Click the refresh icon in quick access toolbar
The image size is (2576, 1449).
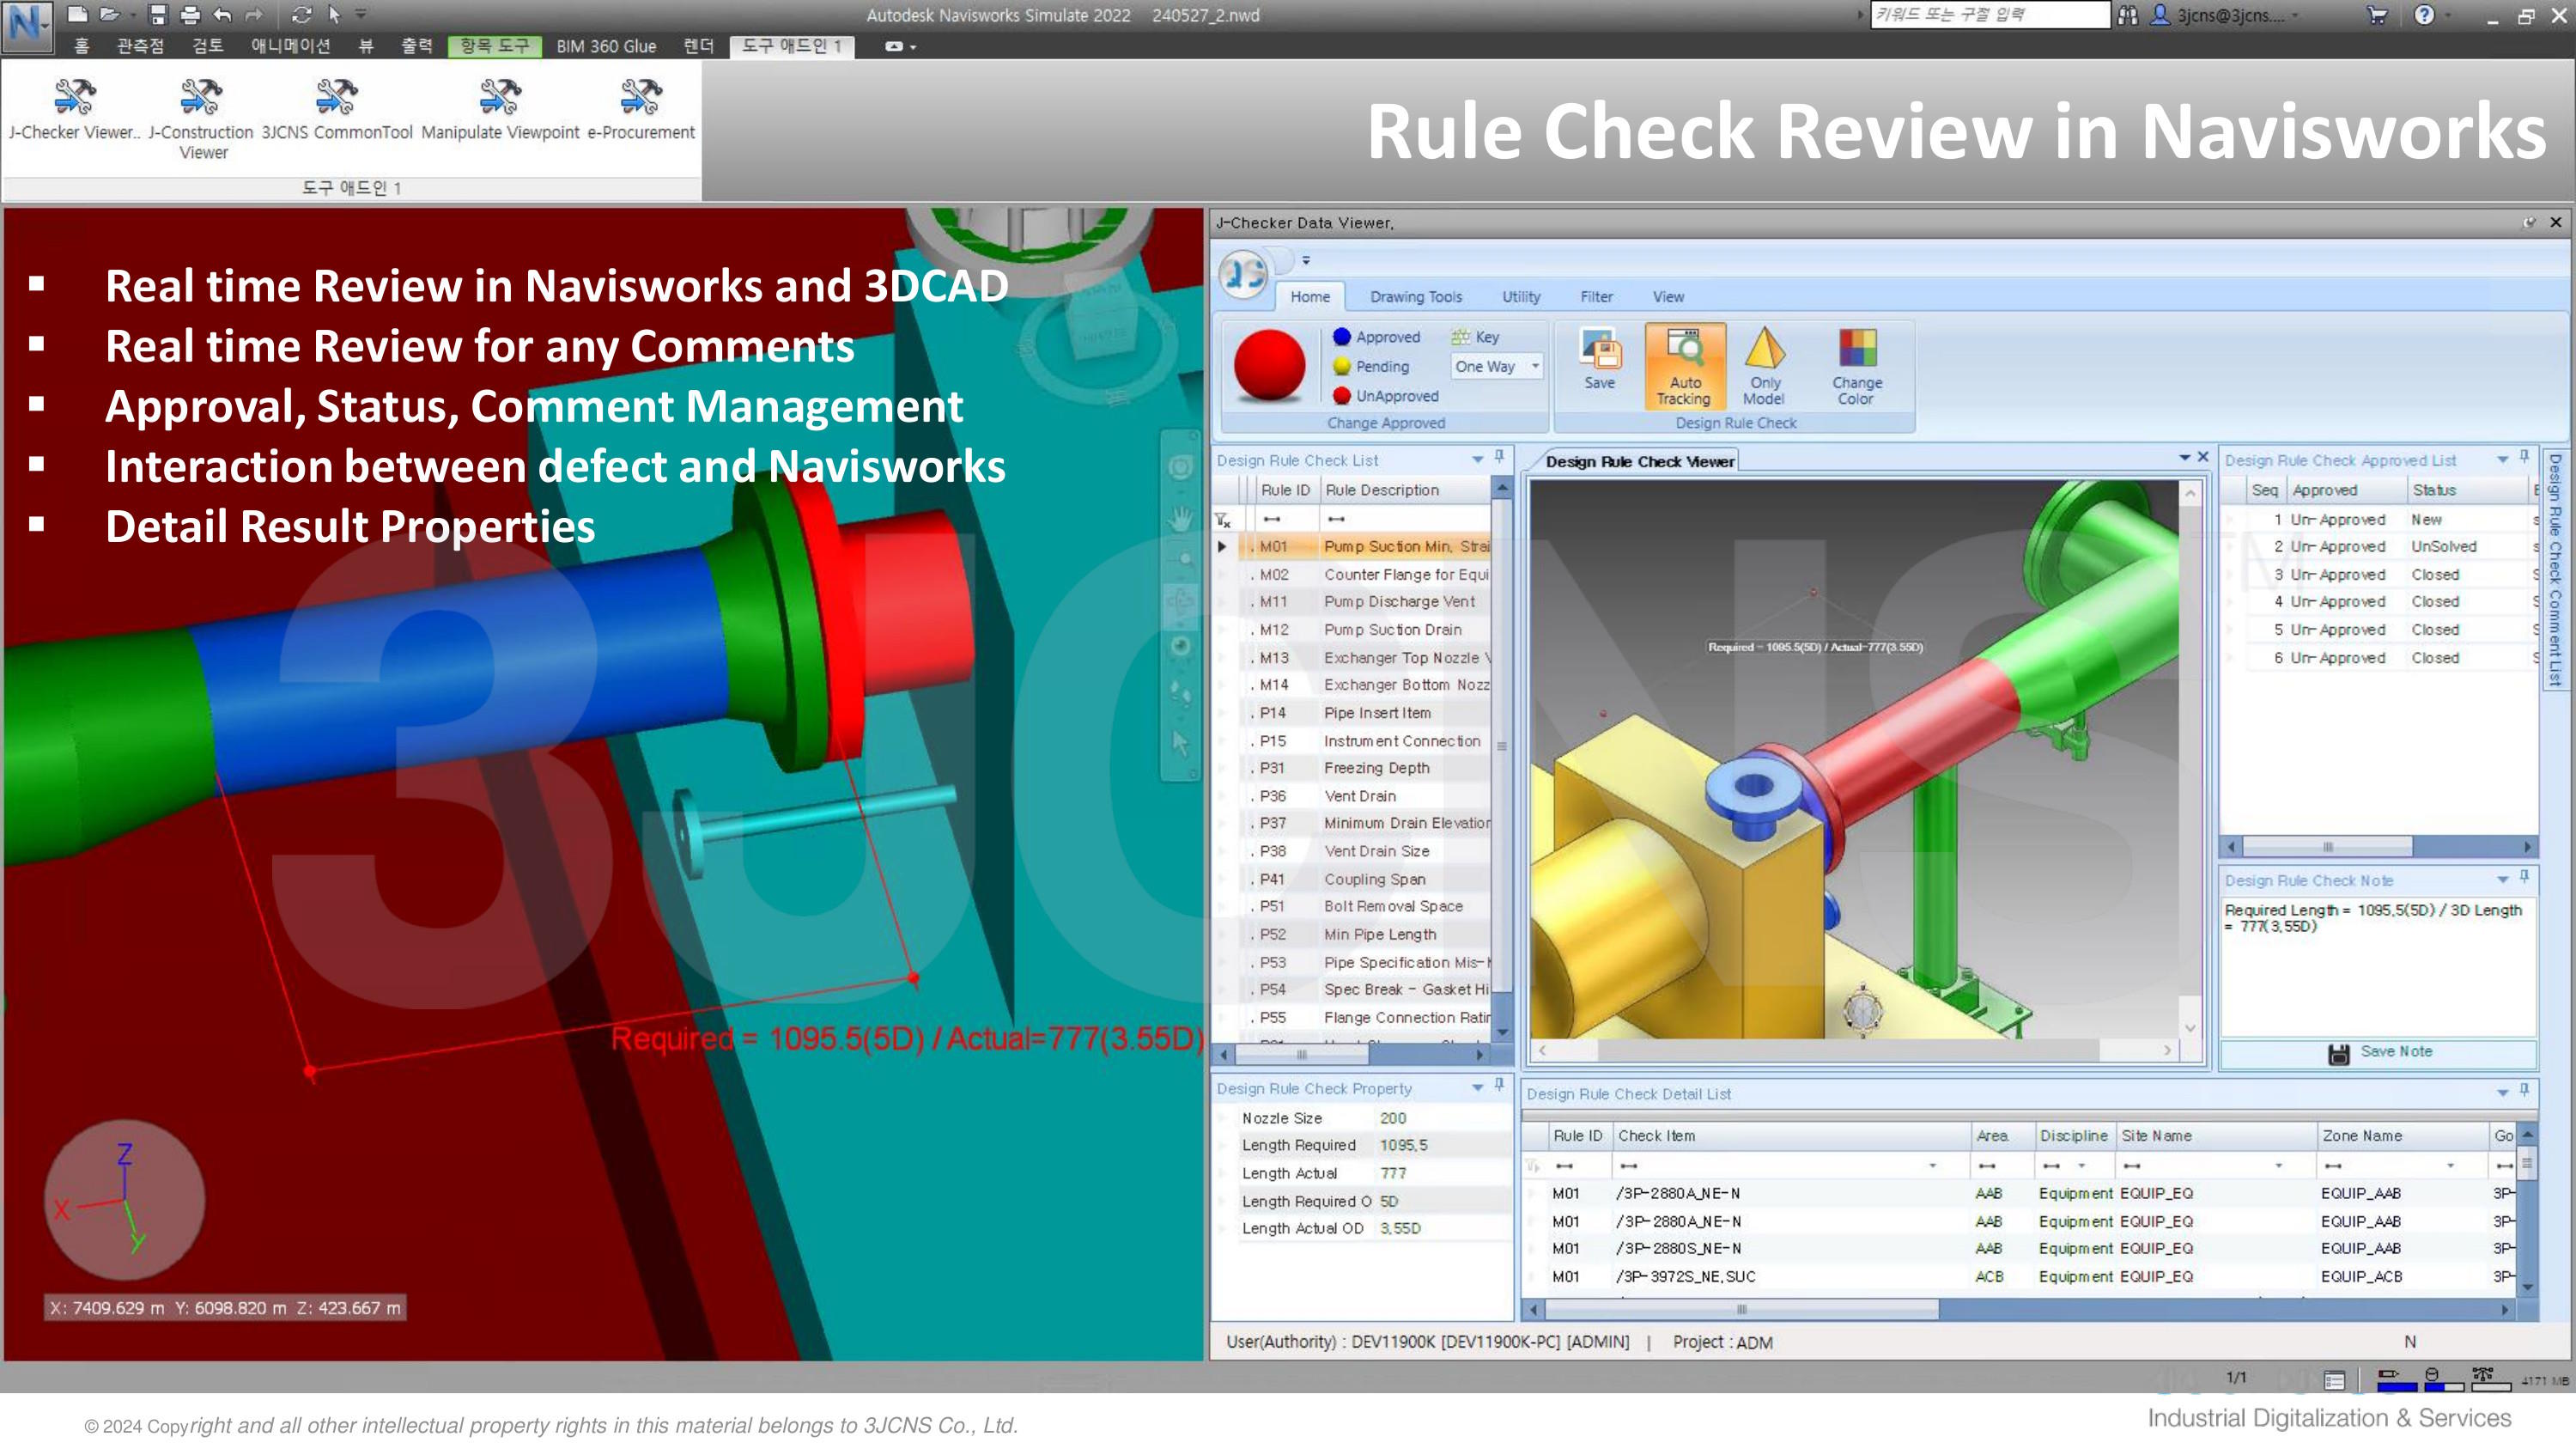pos(301,15)
